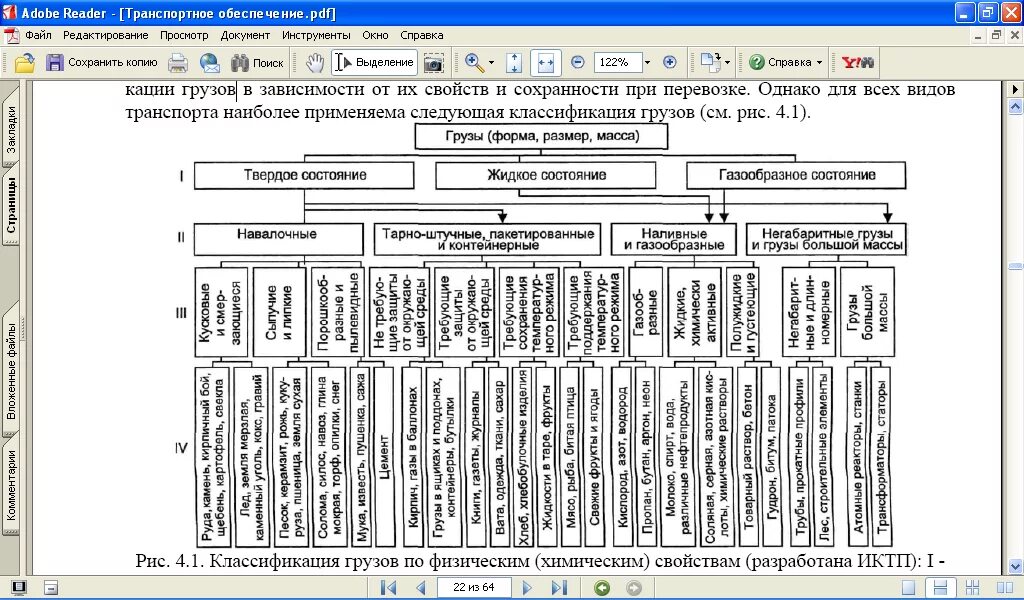Screen dimensions: 1024x600
Task: Open the Просмотр menu
Action: pyautogui.click(x=184, y=35)
